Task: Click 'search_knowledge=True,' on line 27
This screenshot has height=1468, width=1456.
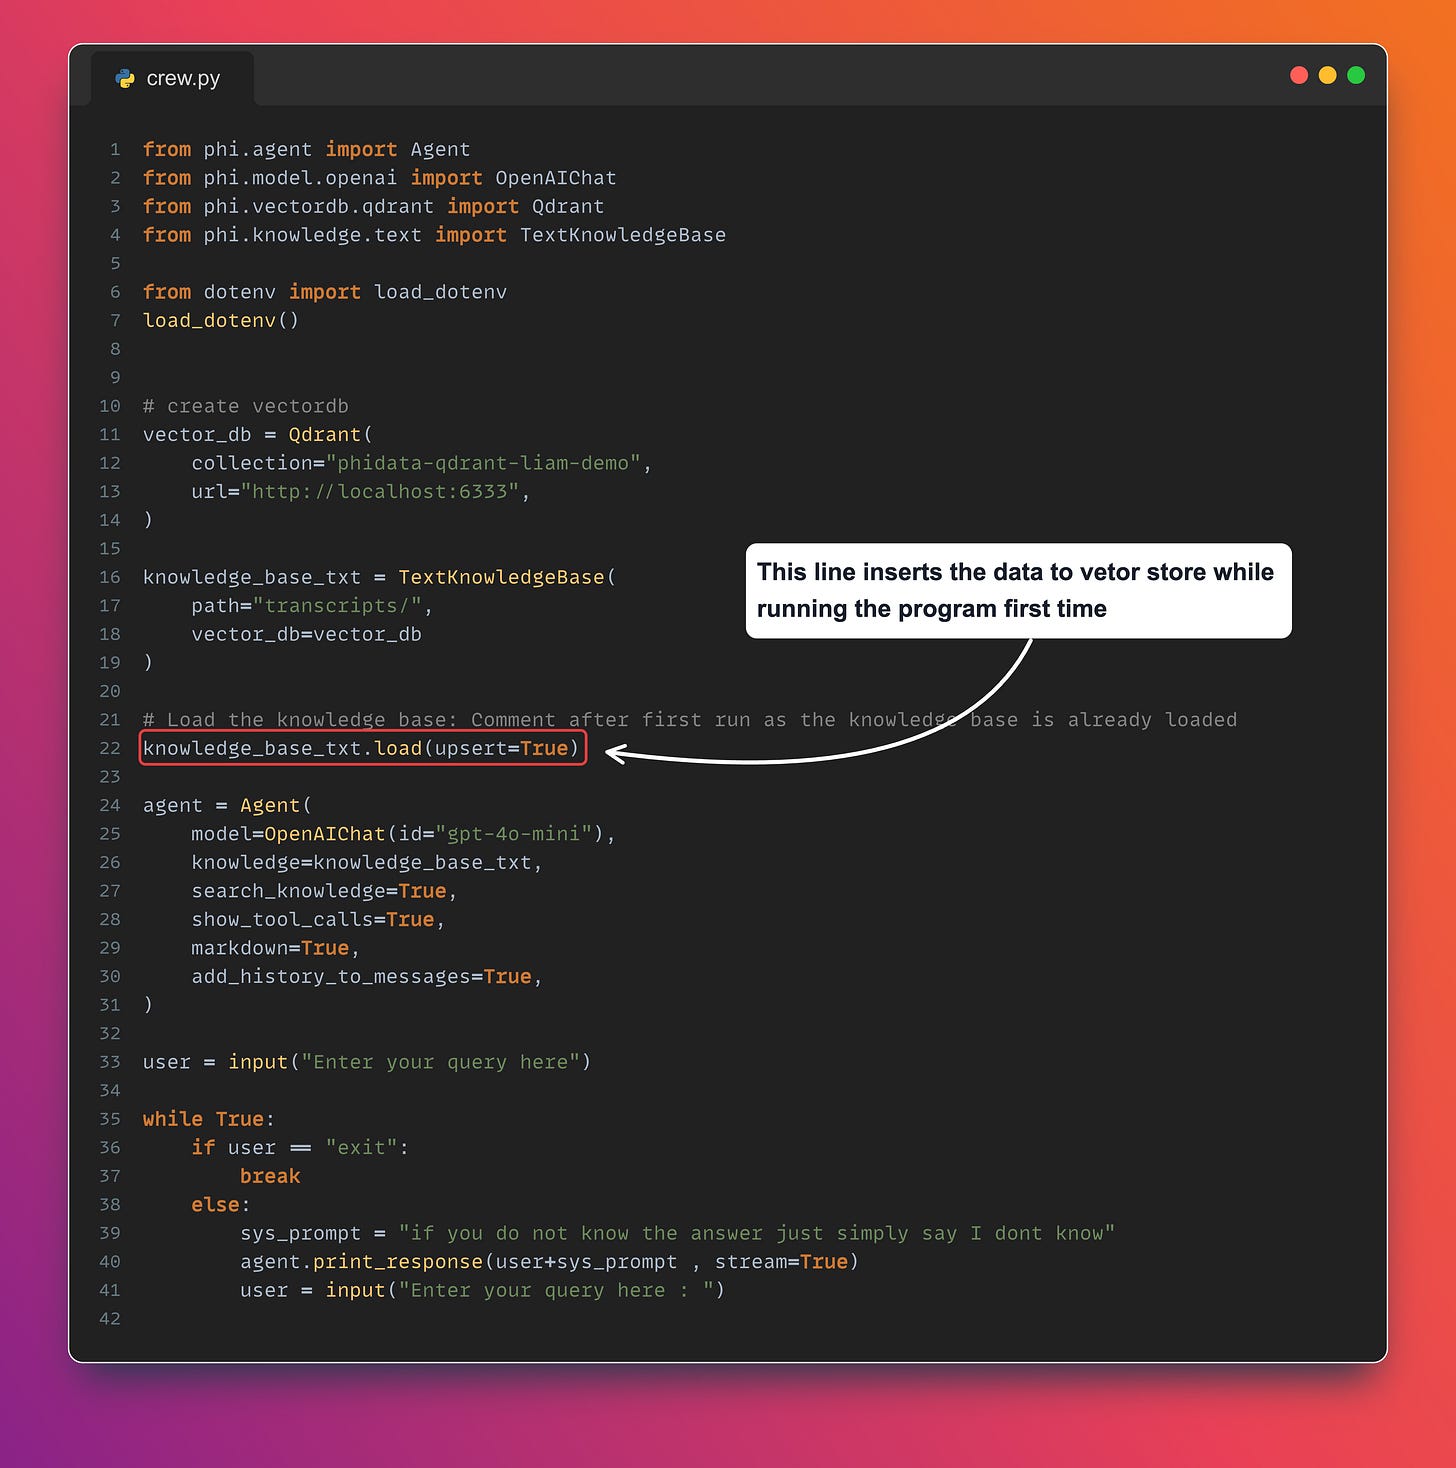Action: tap(324, 891)
